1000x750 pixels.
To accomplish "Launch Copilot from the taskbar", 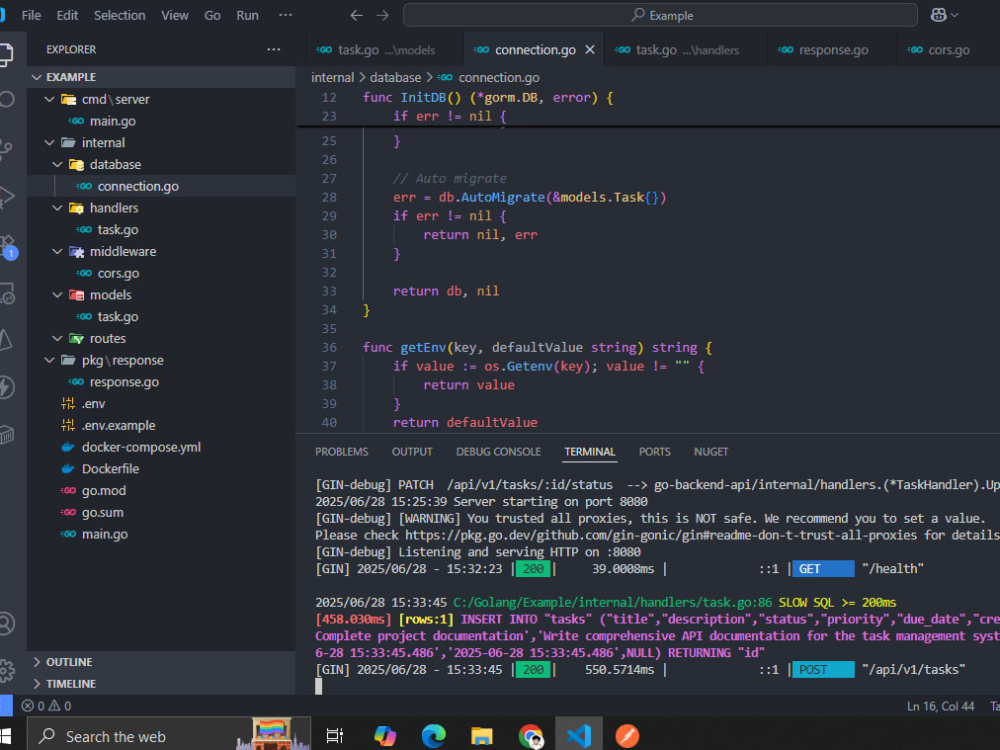I will (385, 735).
